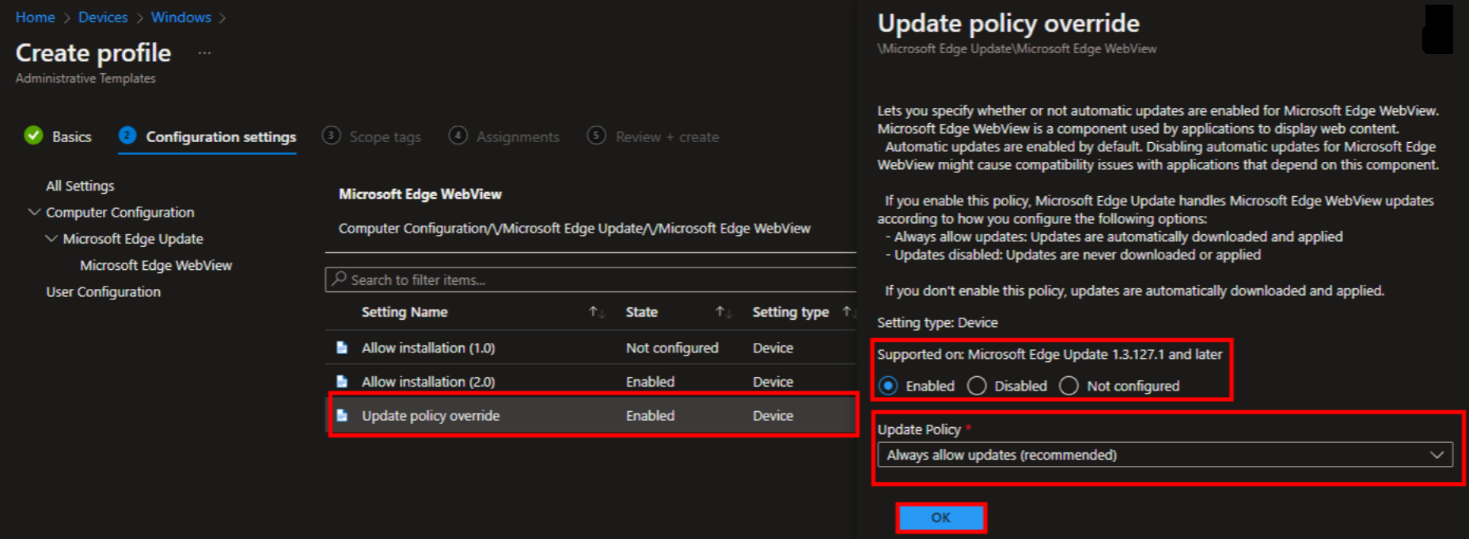Click the ellipsis next to Create profile
1469x539 pixels.
click(205, 53)
